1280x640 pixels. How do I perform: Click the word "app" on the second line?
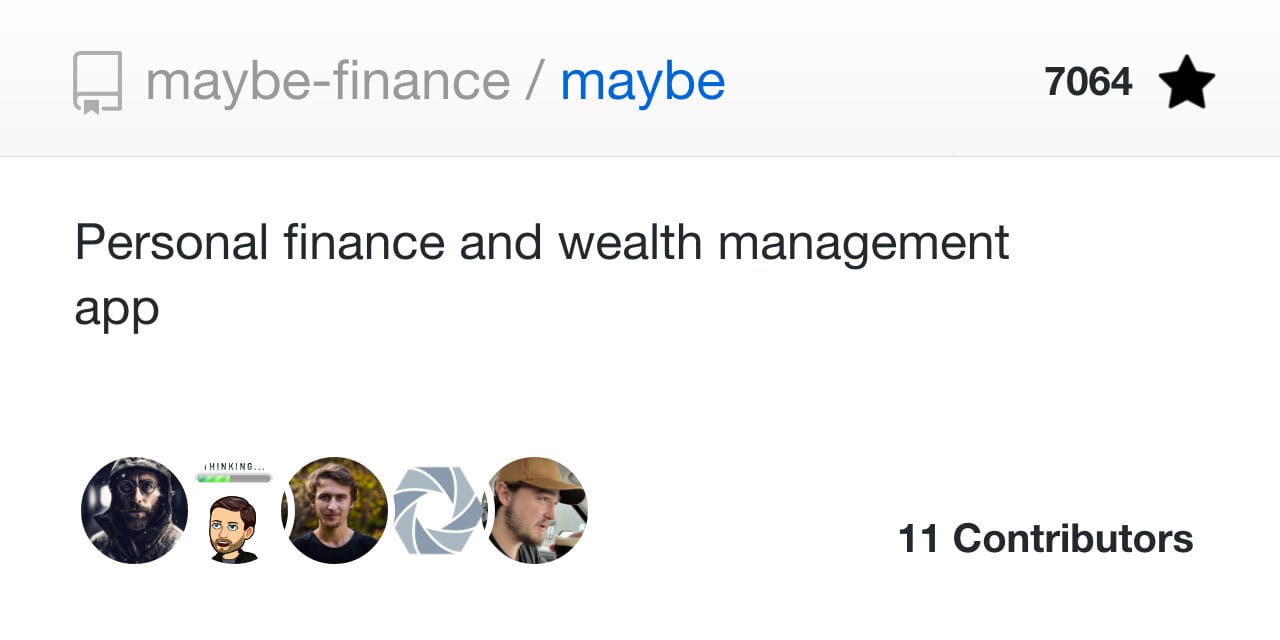pyautogui.click(x=116, y=310)
